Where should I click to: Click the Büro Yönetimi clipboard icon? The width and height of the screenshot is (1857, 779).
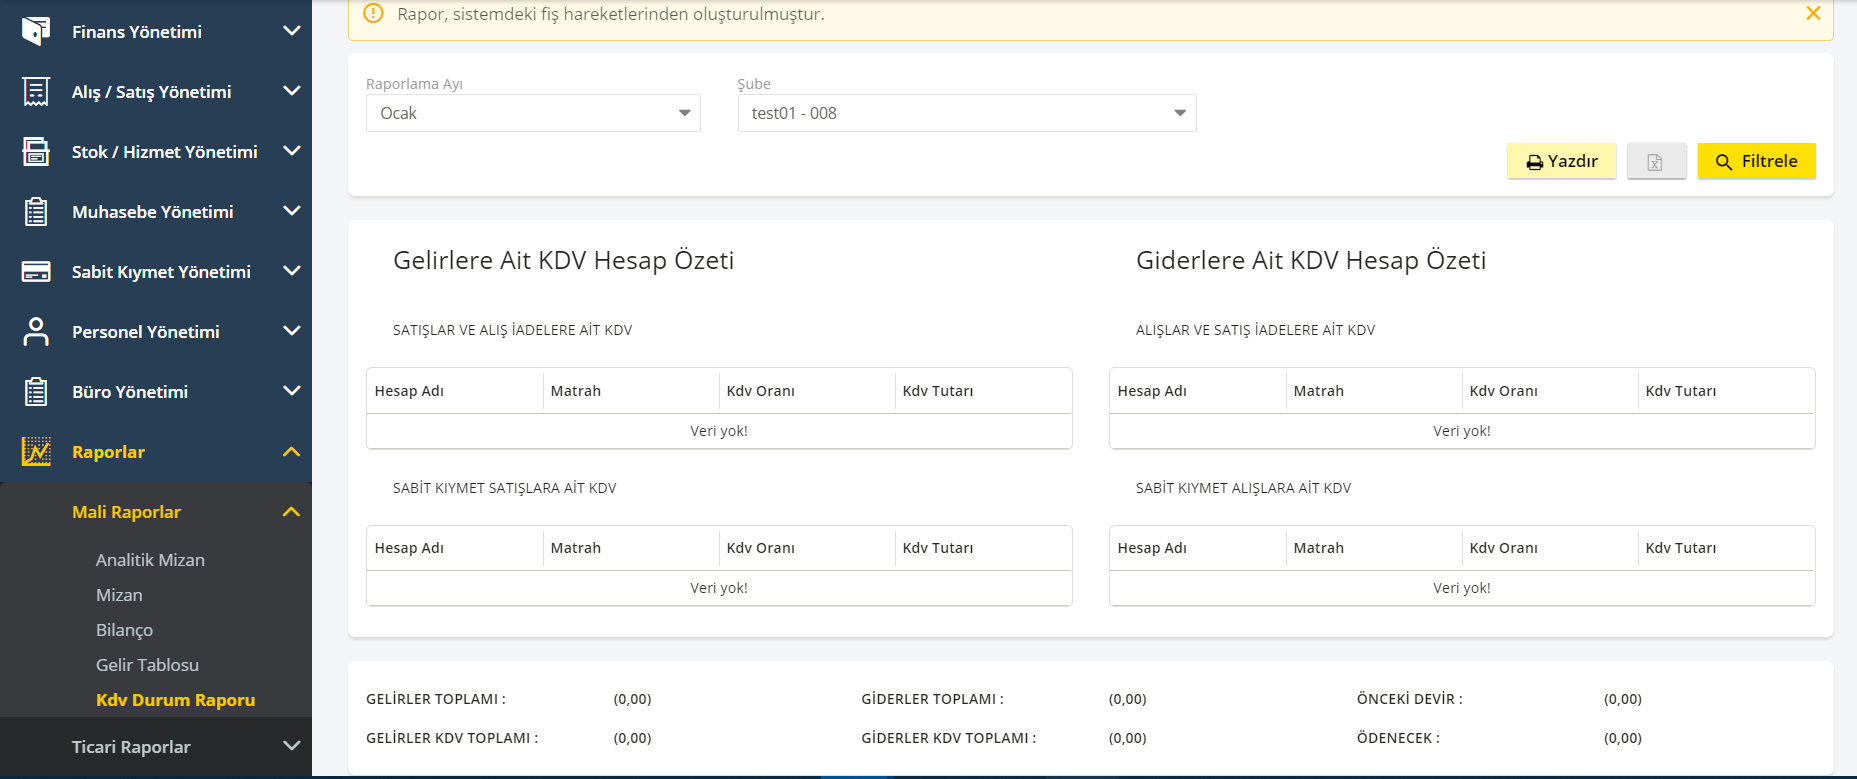coord(36,392)
